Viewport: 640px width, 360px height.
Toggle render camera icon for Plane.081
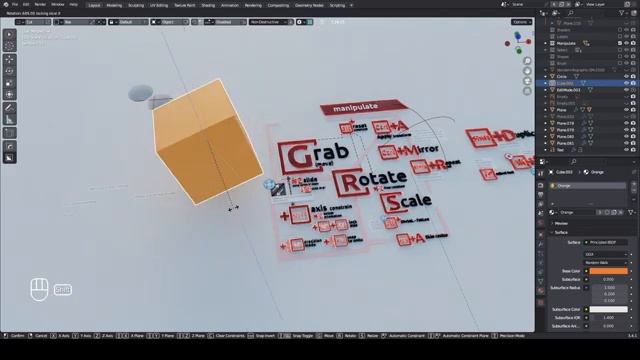coord(633,143)
